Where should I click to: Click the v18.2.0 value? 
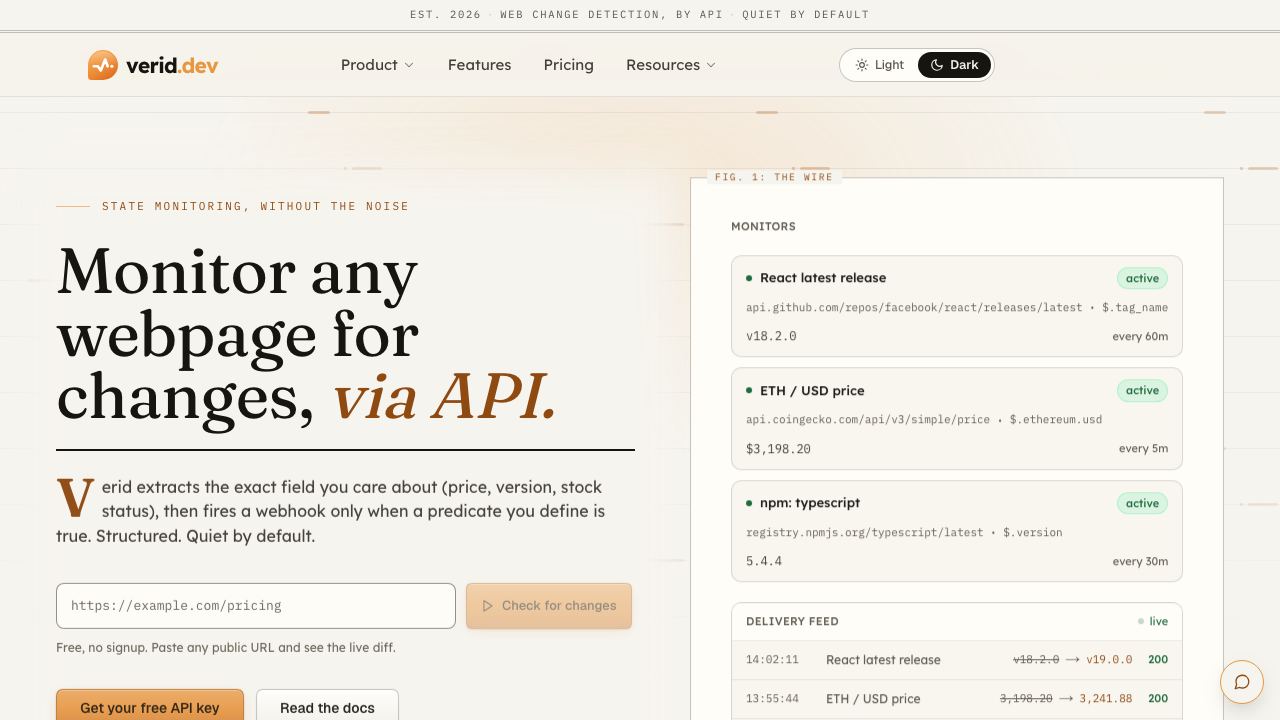click(x=771, y=336)
